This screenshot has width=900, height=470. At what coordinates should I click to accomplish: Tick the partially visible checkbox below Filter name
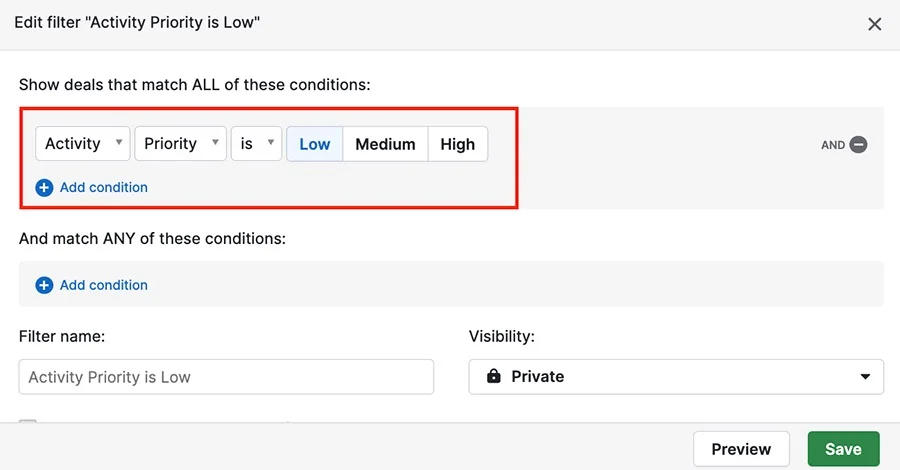(28, 421)
